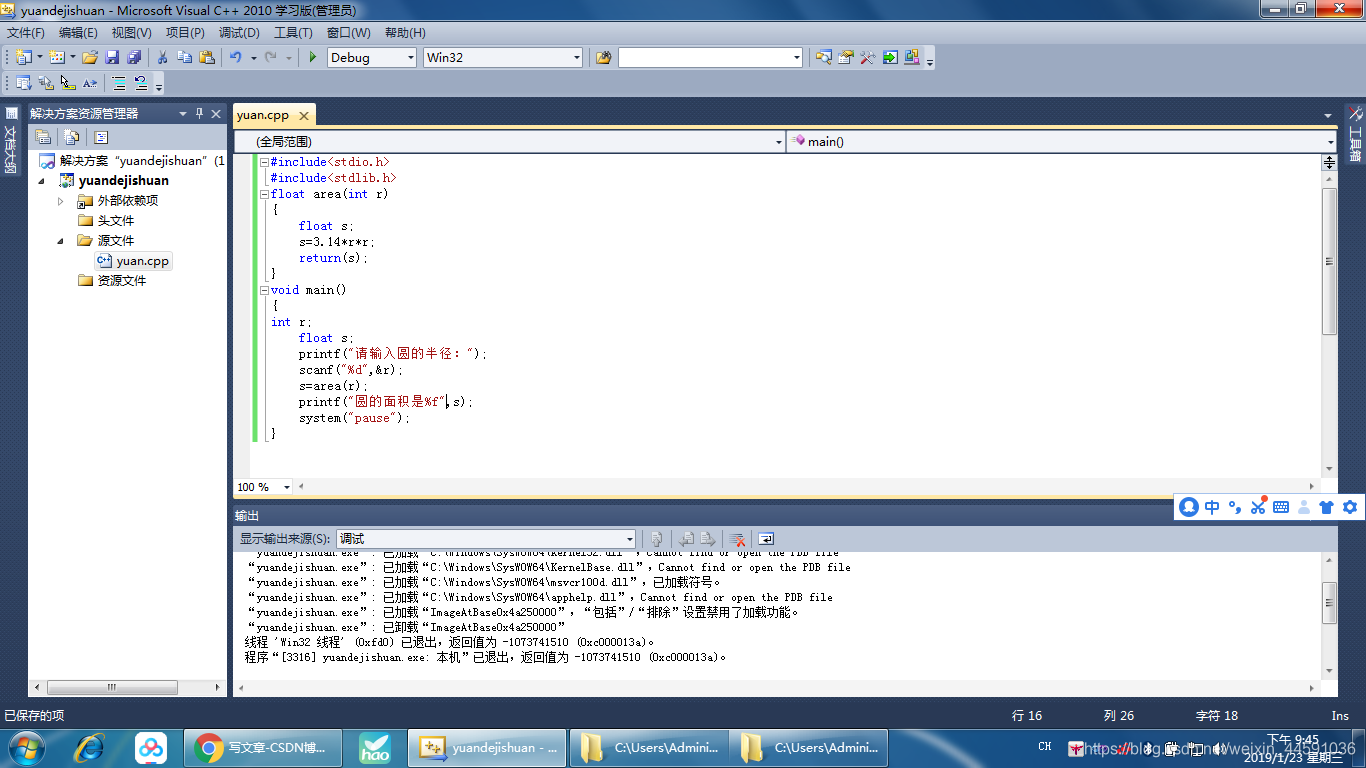Image resolution: width=1366 pixels, height=768 pixels.
Task: Click the Copy toolbar icon
Action: (184, 58)
